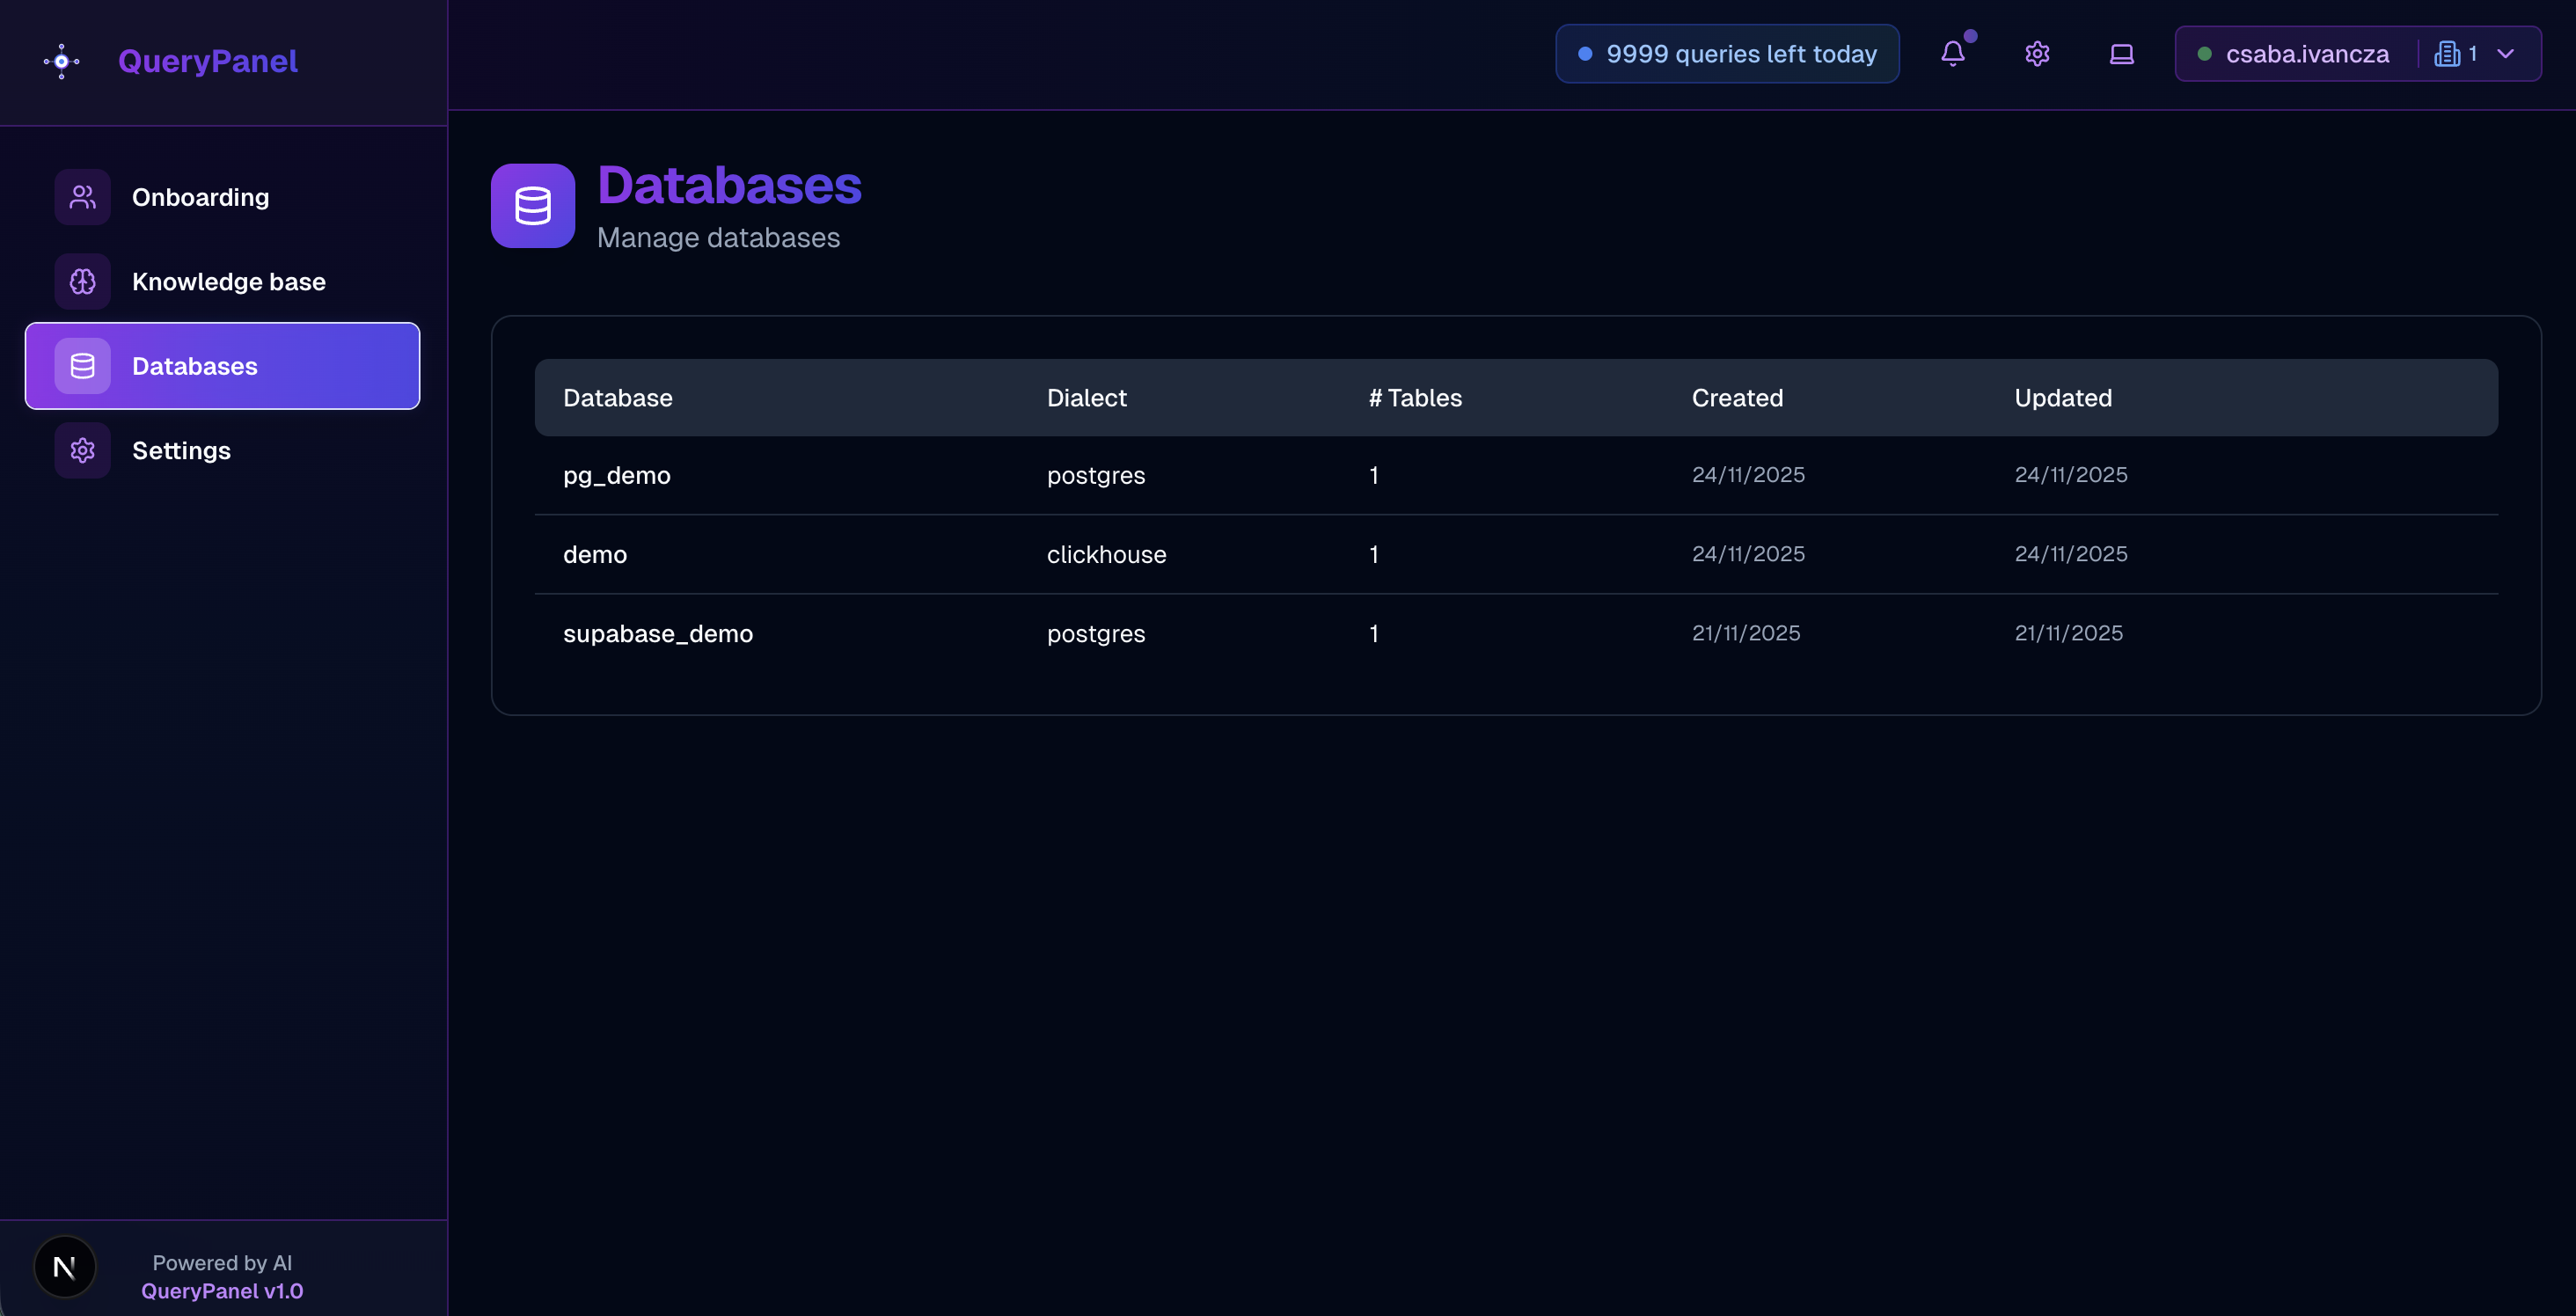
Task: Click the QueryPanel logo icon
Action: click(61, 61)
